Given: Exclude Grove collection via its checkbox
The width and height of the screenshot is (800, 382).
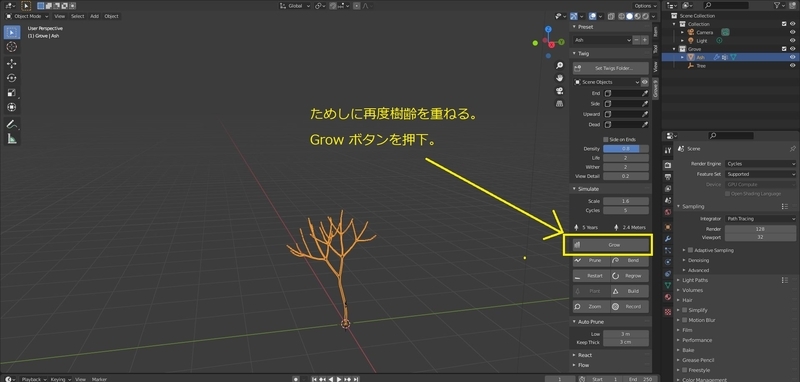Looking at the screenshot, I should 784,49.
